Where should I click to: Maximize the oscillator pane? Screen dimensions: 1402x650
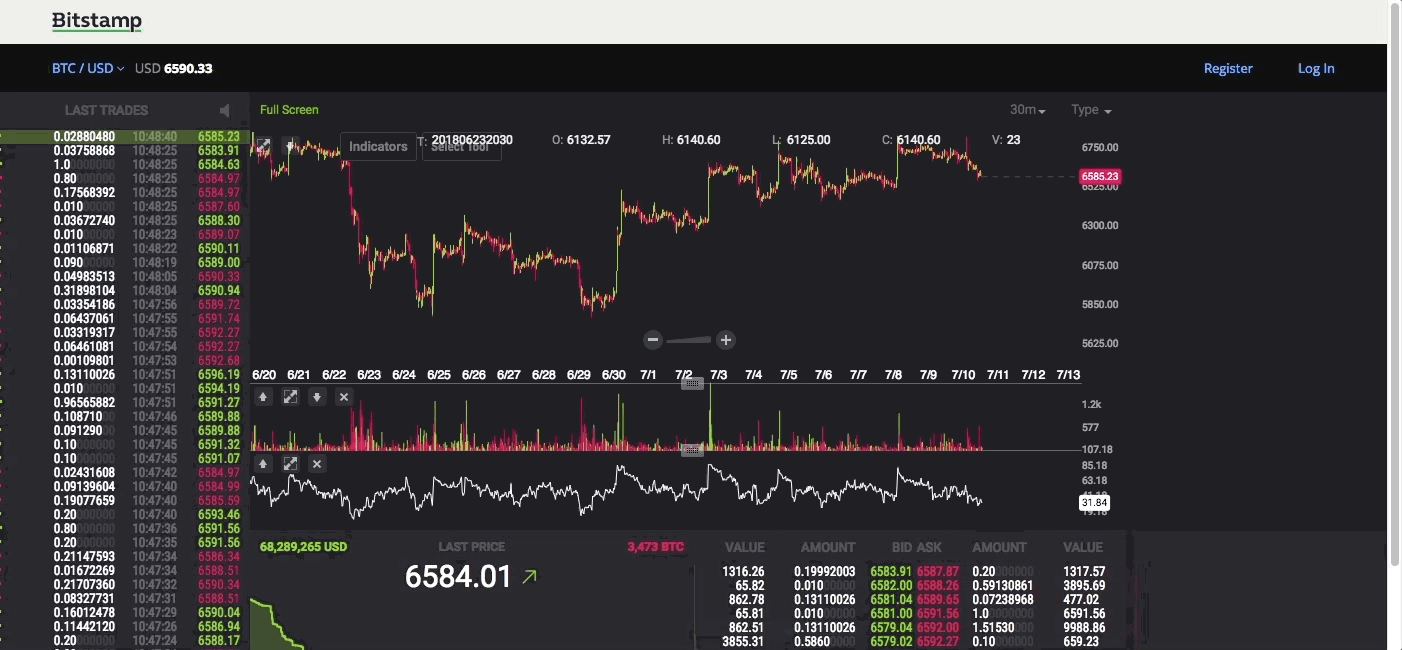290,464
